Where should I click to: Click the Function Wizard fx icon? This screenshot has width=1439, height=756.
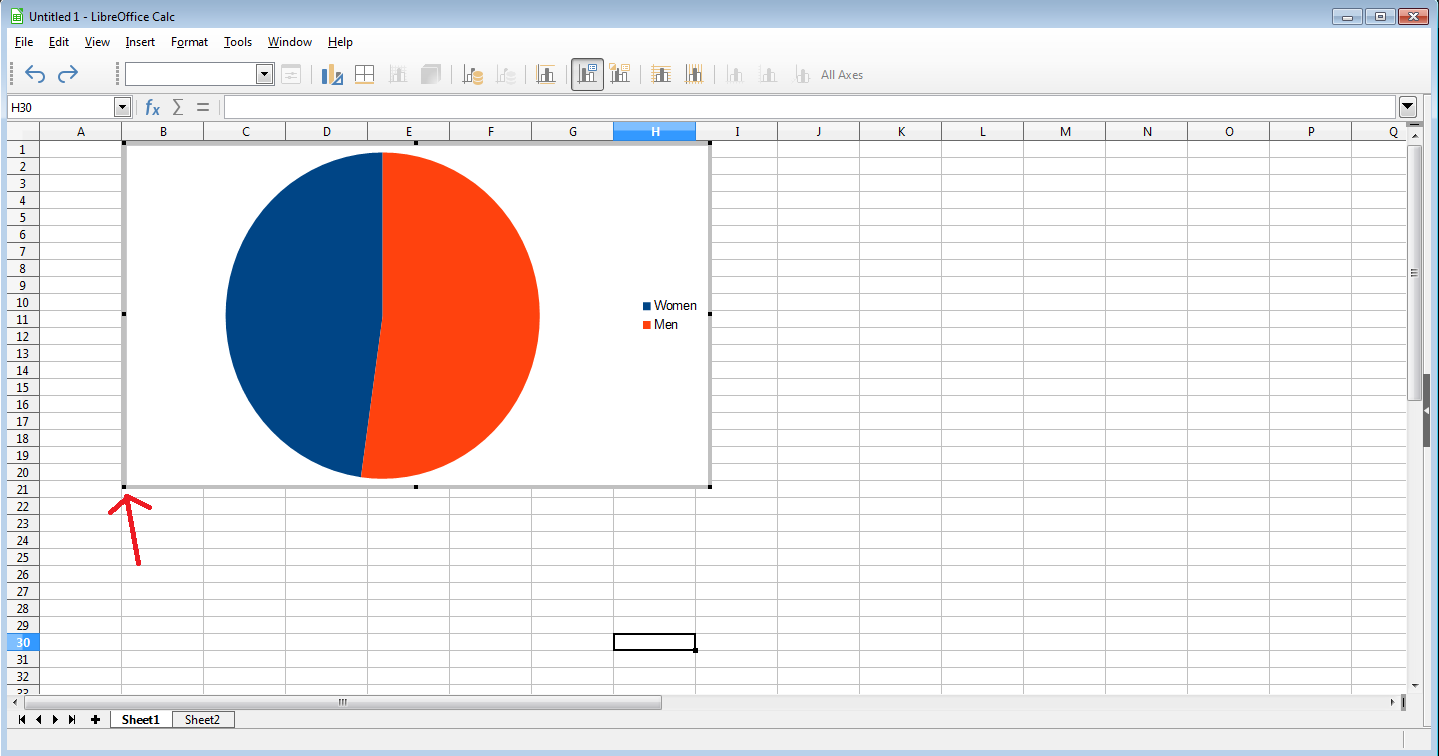coord(152,107)
